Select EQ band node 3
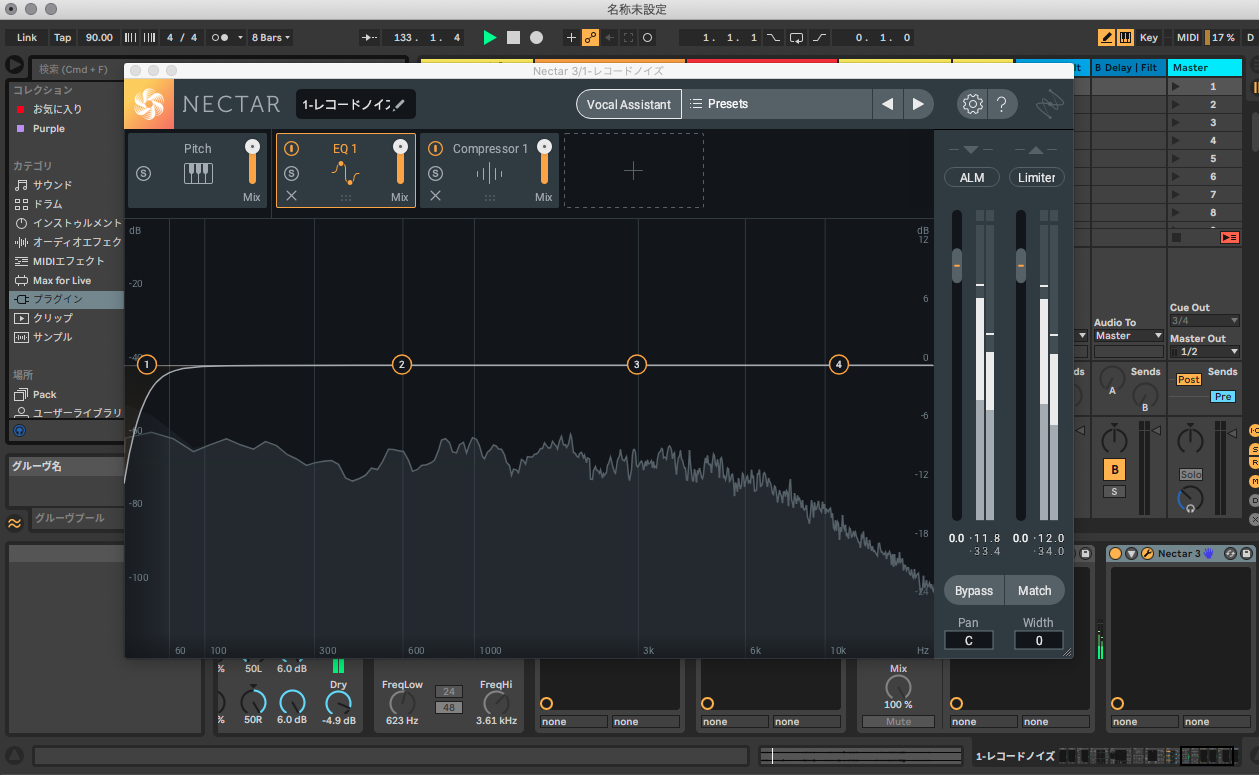Viewport: 1259px width, 775px height. (x=637, y=365)
